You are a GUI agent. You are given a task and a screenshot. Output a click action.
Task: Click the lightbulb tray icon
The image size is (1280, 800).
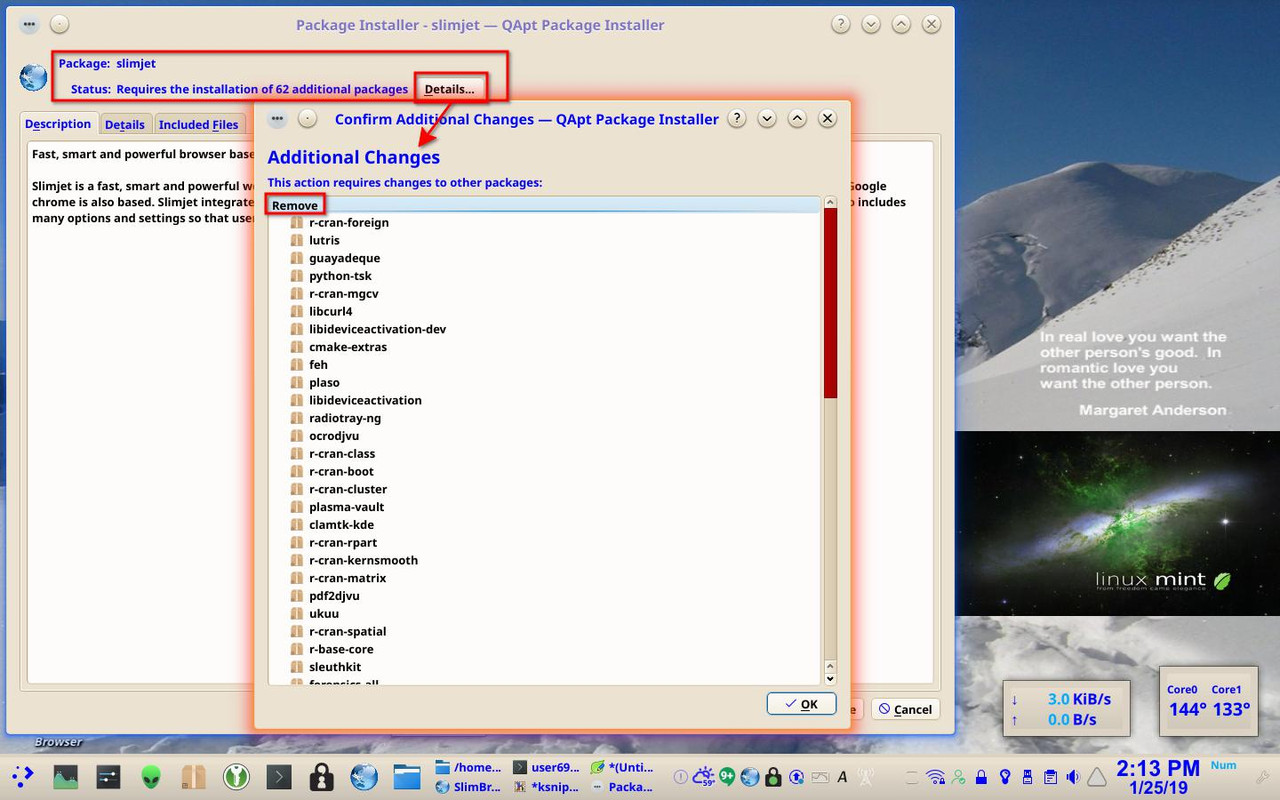coord(1005,777)
